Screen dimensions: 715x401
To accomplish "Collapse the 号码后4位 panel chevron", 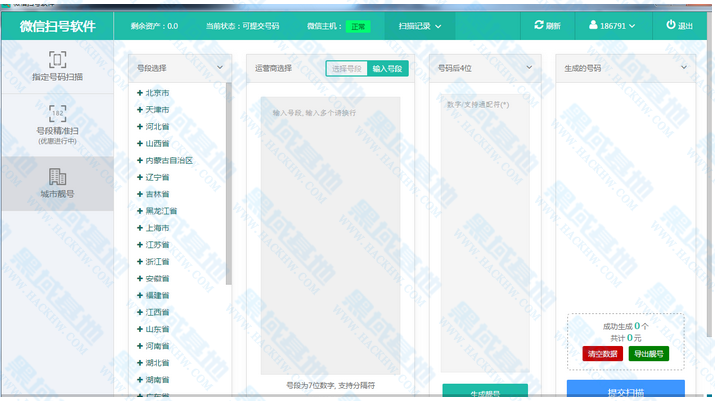I will click(529, 68).
